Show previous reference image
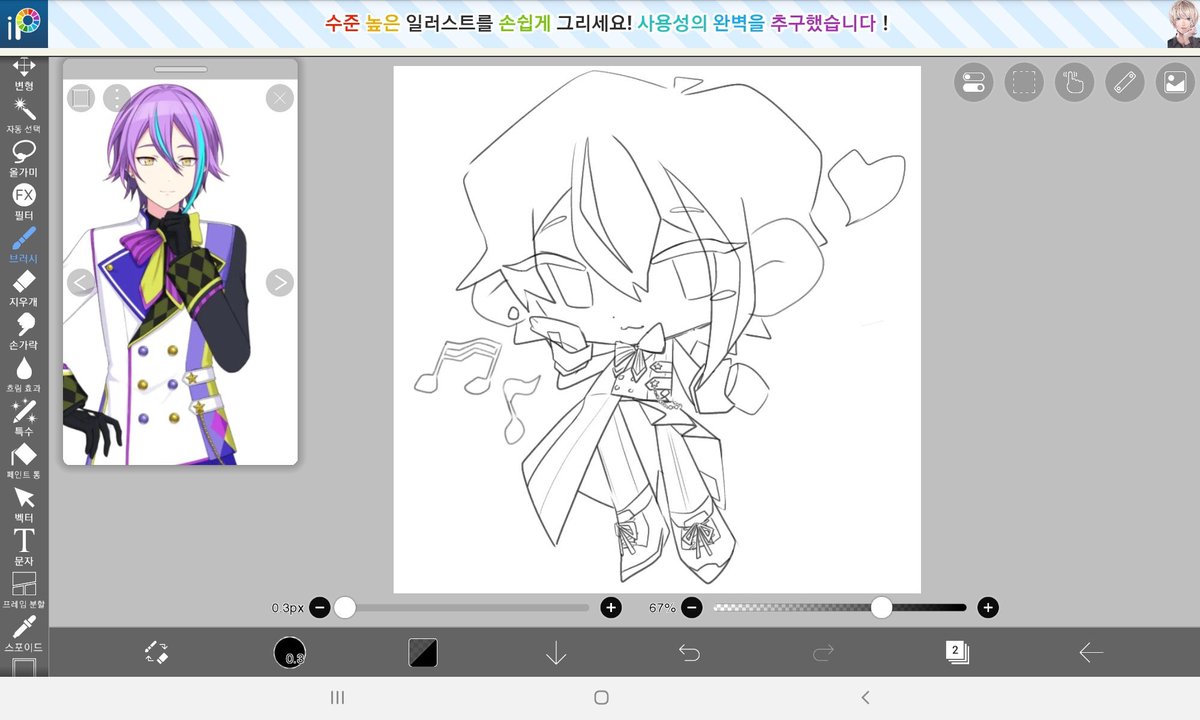Viewport: 1200px width, 720px height. click(x=81, y=282)
